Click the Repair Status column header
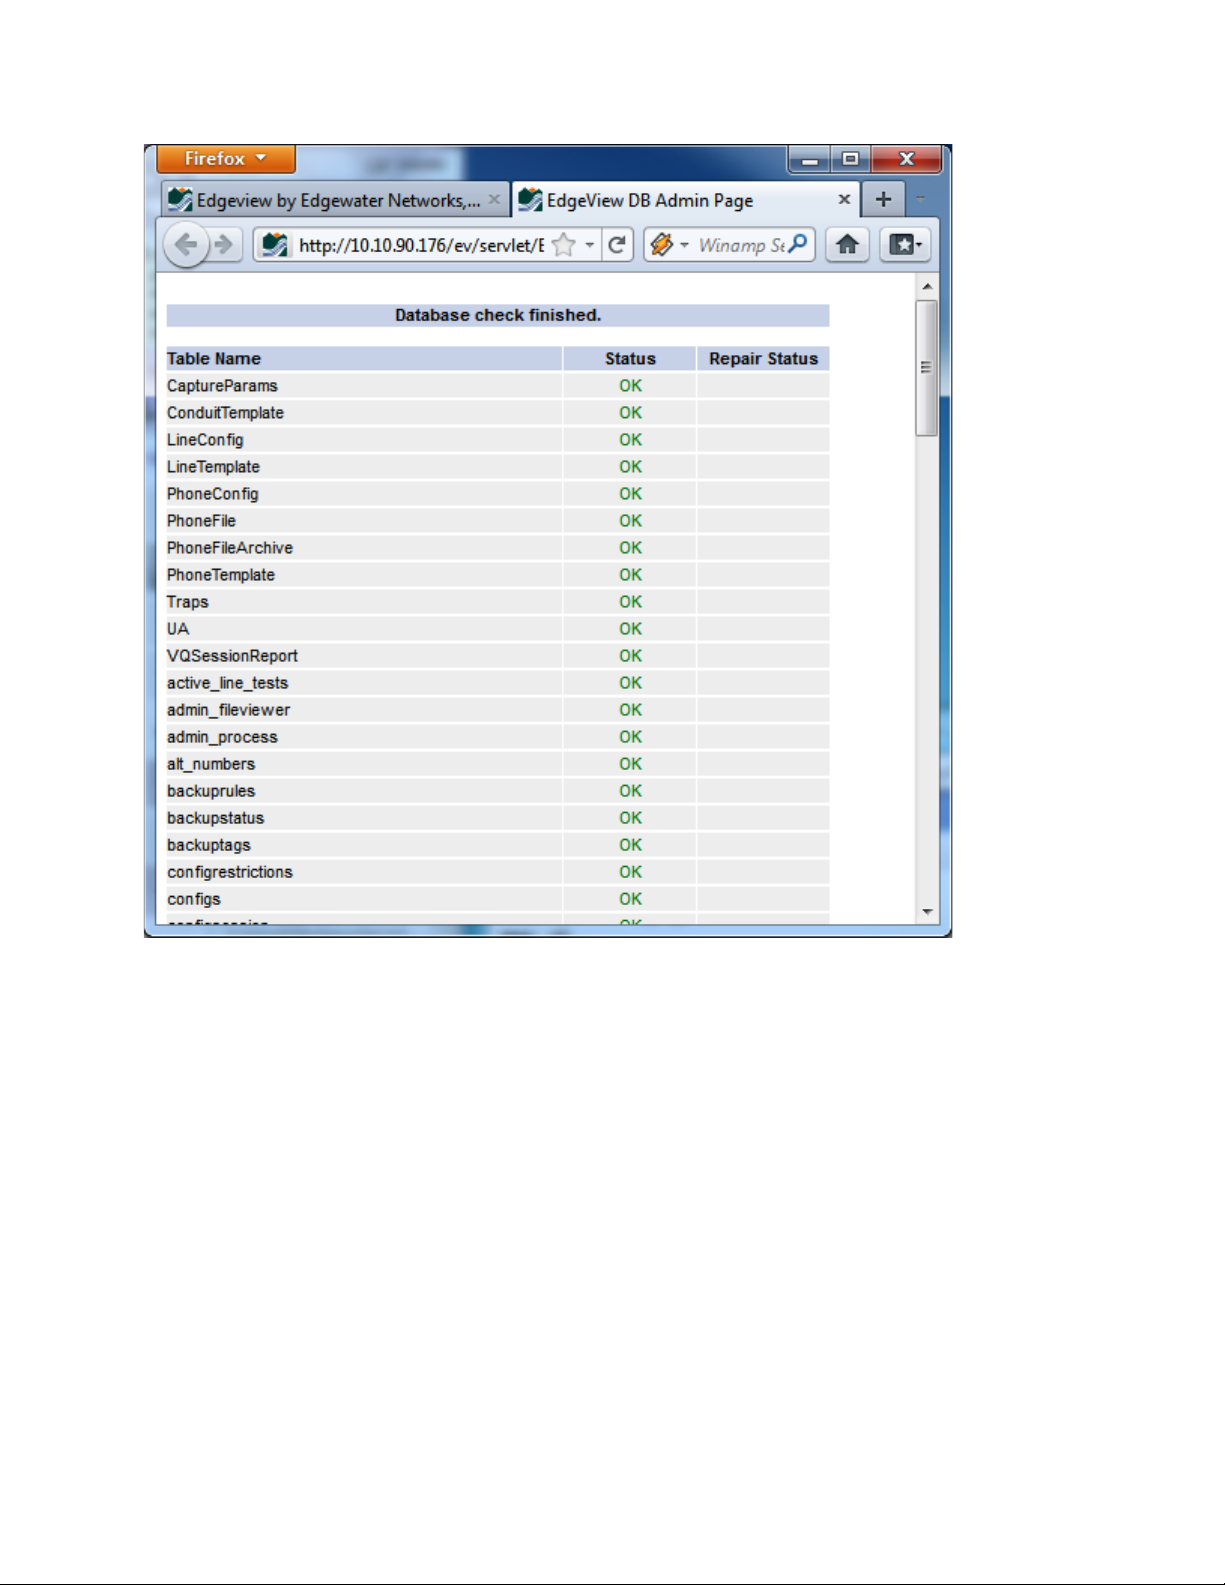1225x1585 pixels. (x=763, y=359)
